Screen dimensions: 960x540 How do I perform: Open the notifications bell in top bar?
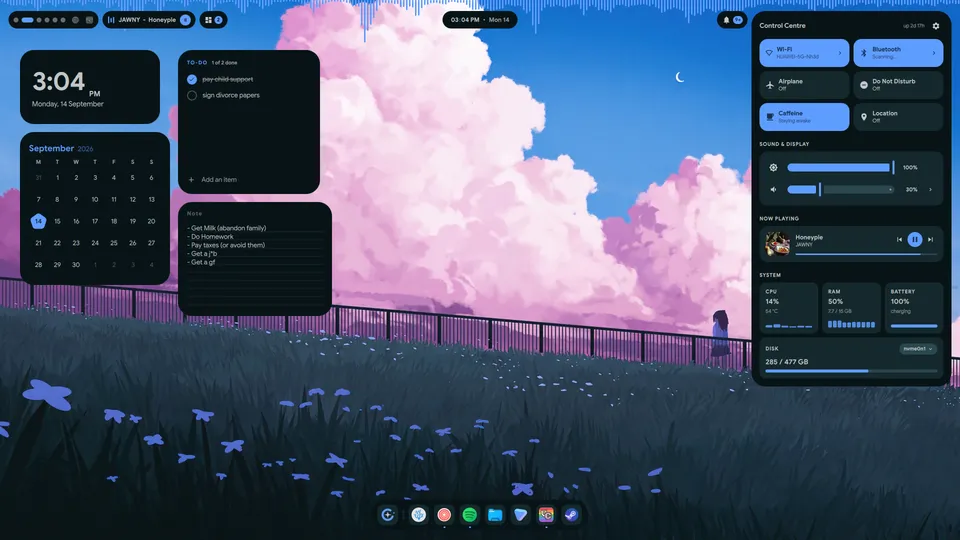tap(726, 20)
